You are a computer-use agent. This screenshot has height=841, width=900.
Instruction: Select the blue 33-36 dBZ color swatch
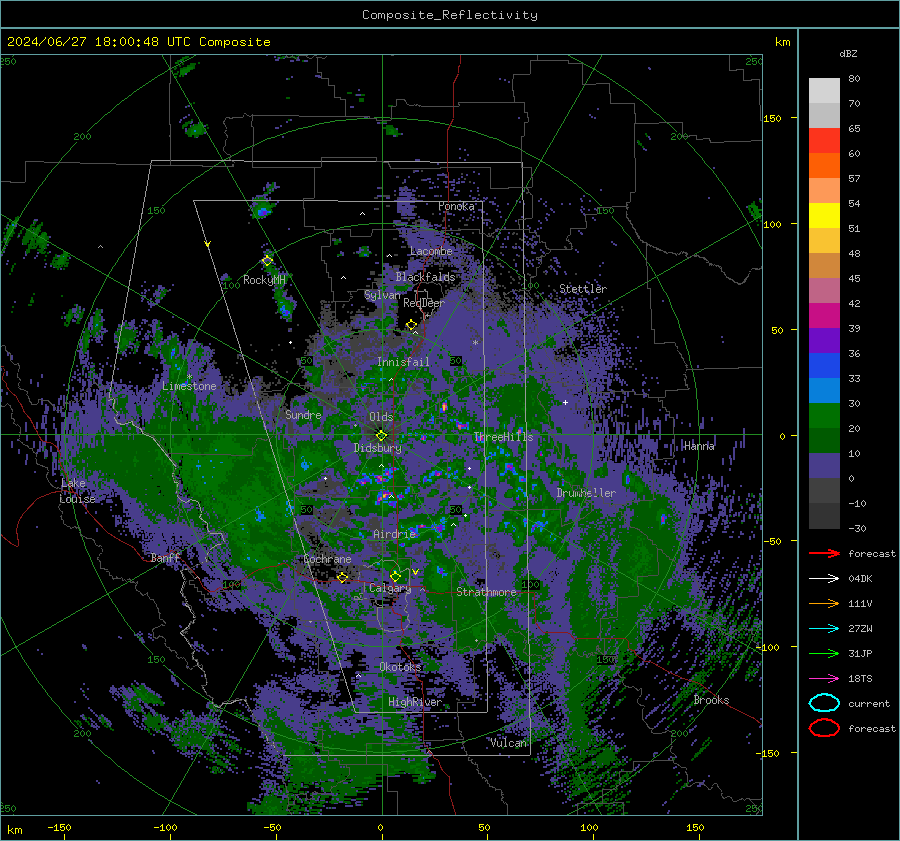point(824,366)
